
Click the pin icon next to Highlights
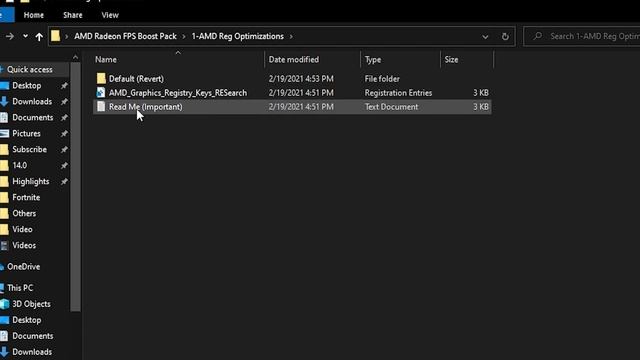point(64,182)
